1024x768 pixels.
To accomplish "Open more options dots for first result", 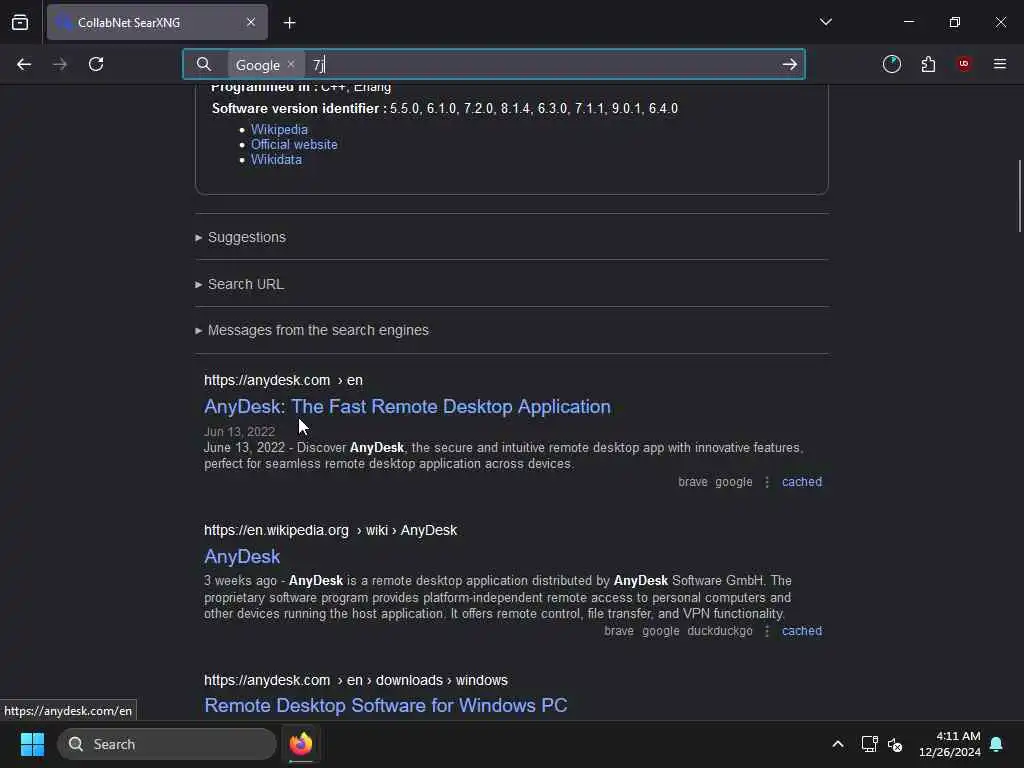I will pyautogui.click(x=767, y=482).
